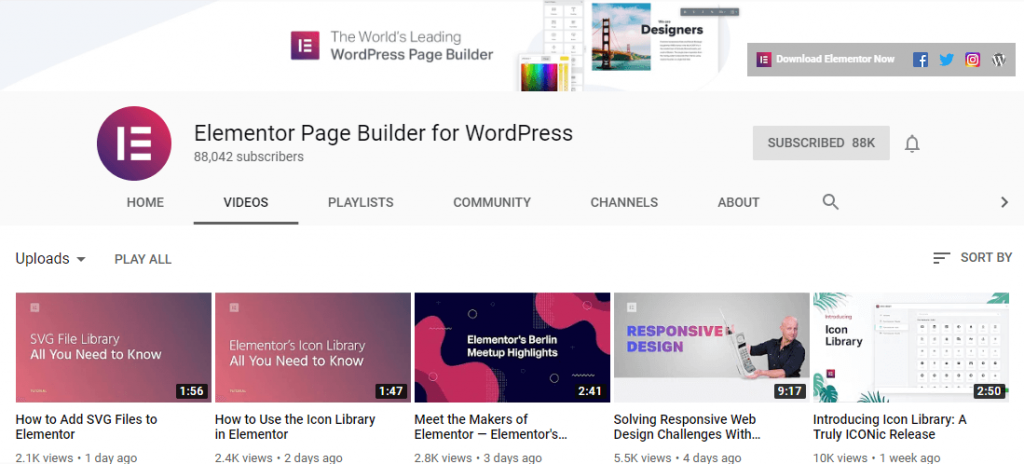1024x464 pixels.
Task: Open the channel search magnifier
Action: click(x=830, y=202)
